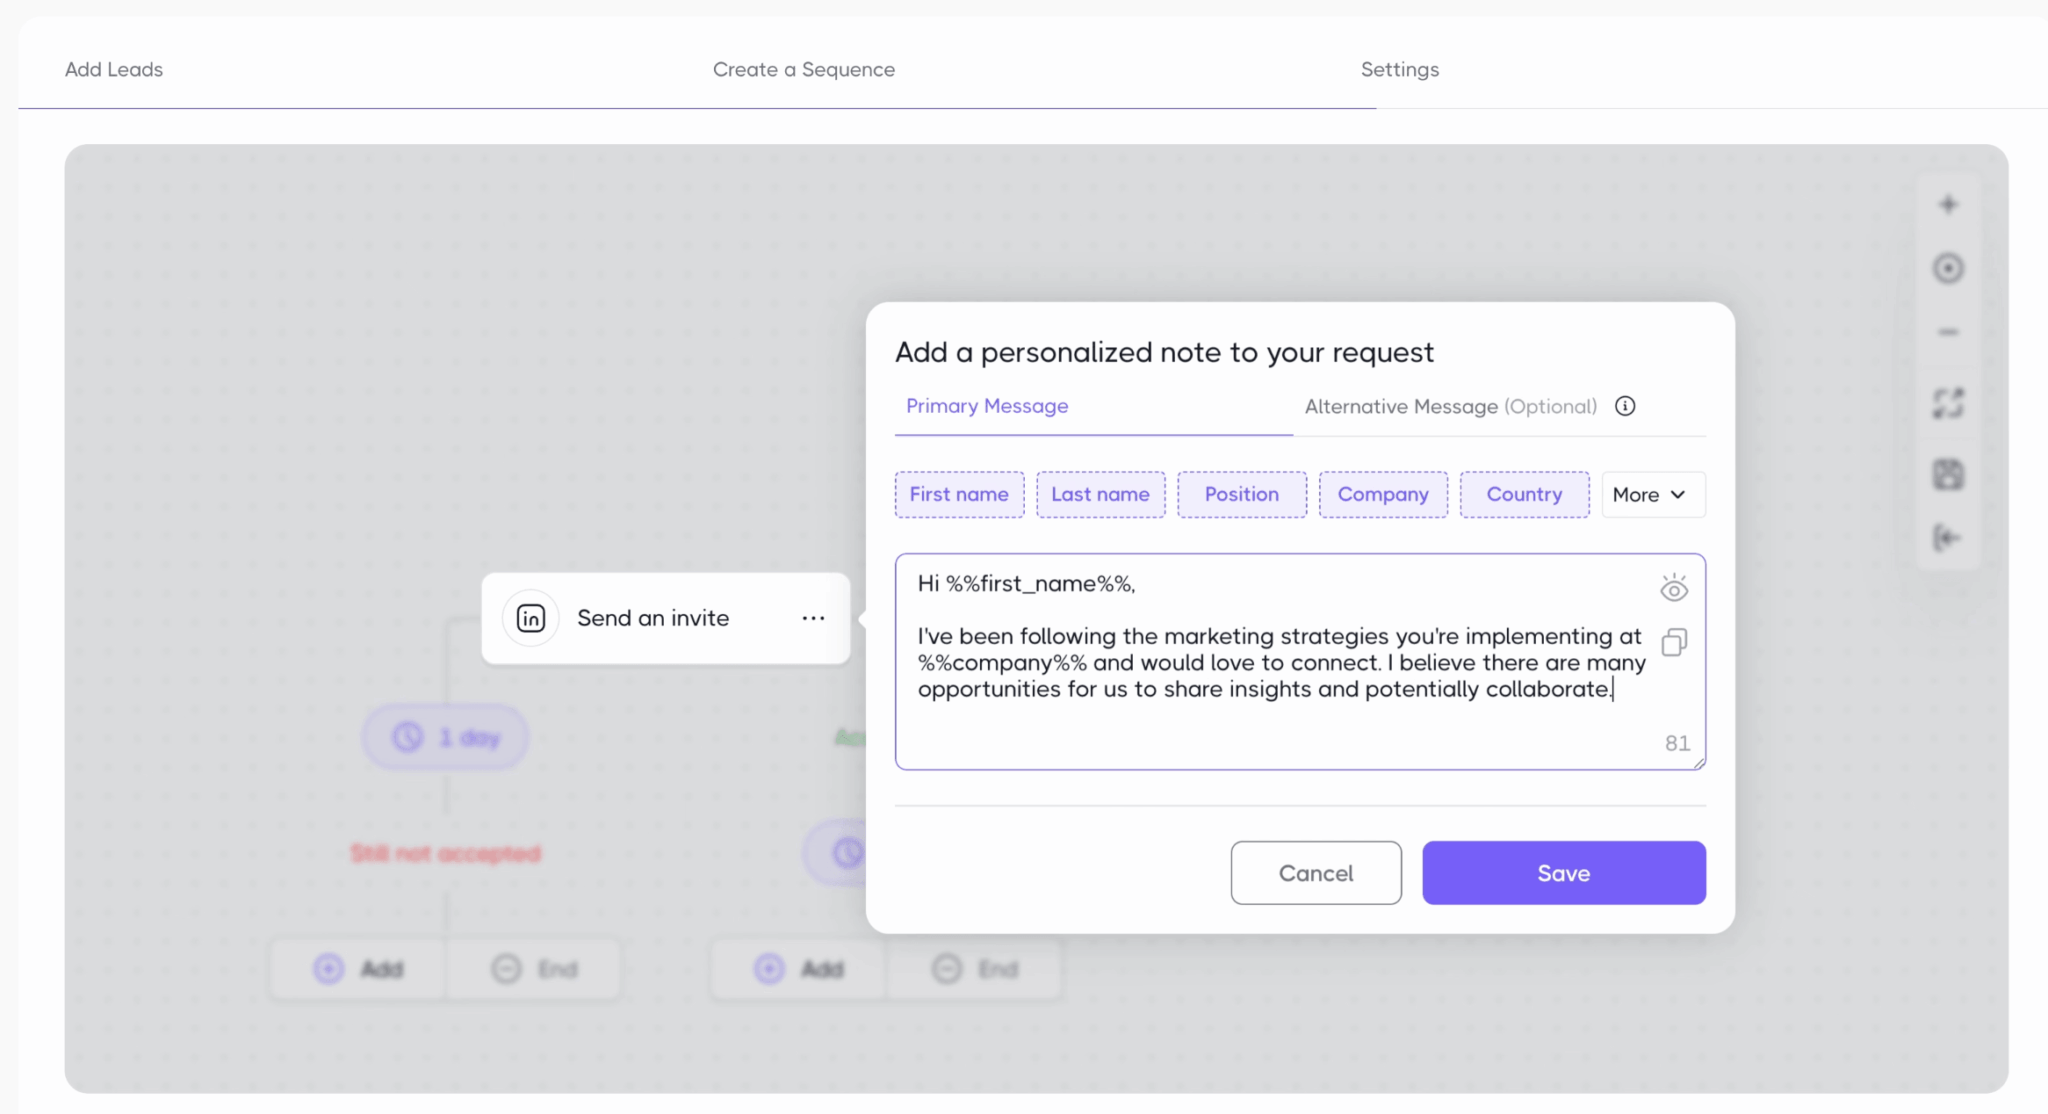Image resolution: width=2048 pixels, height=1114 pixels.
Task: Click the textarea resize handle corner
Action: click(1699, 763)
